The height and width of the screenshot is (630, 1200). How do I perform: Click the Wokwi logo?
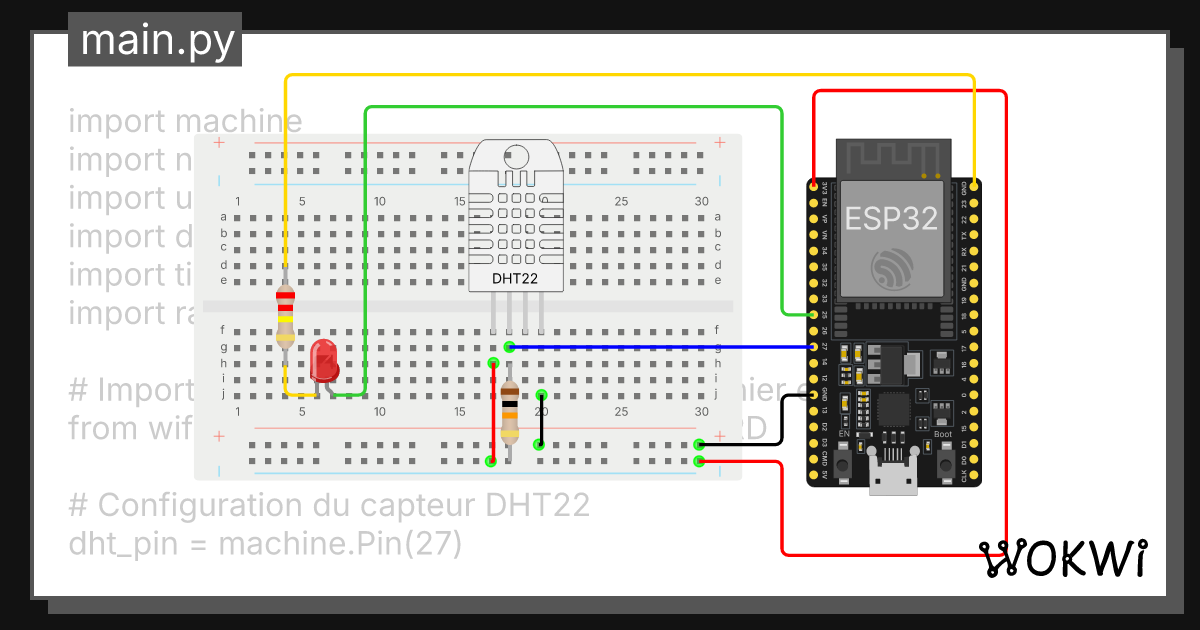1062,558
